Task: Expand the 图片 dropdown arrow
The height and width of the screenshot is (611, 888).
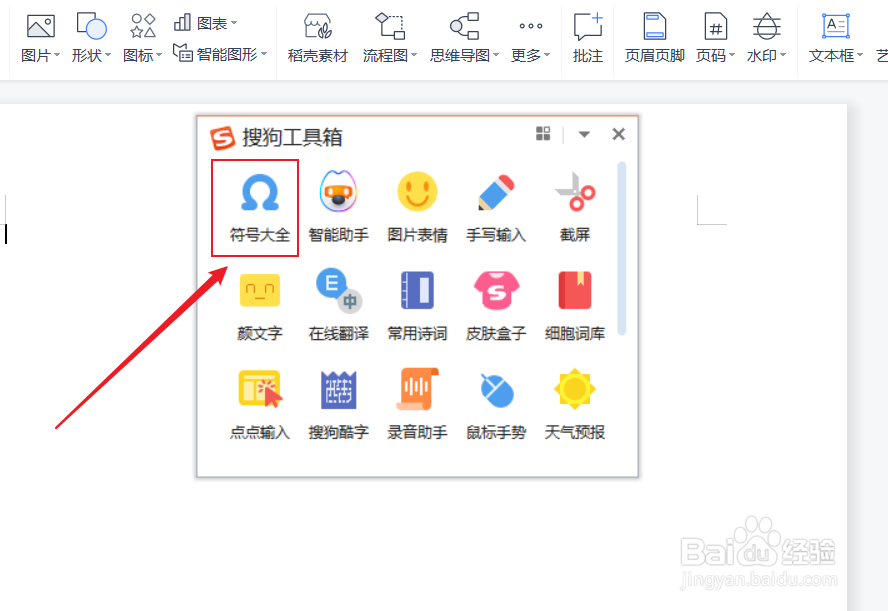Action: tap(57, 55)
